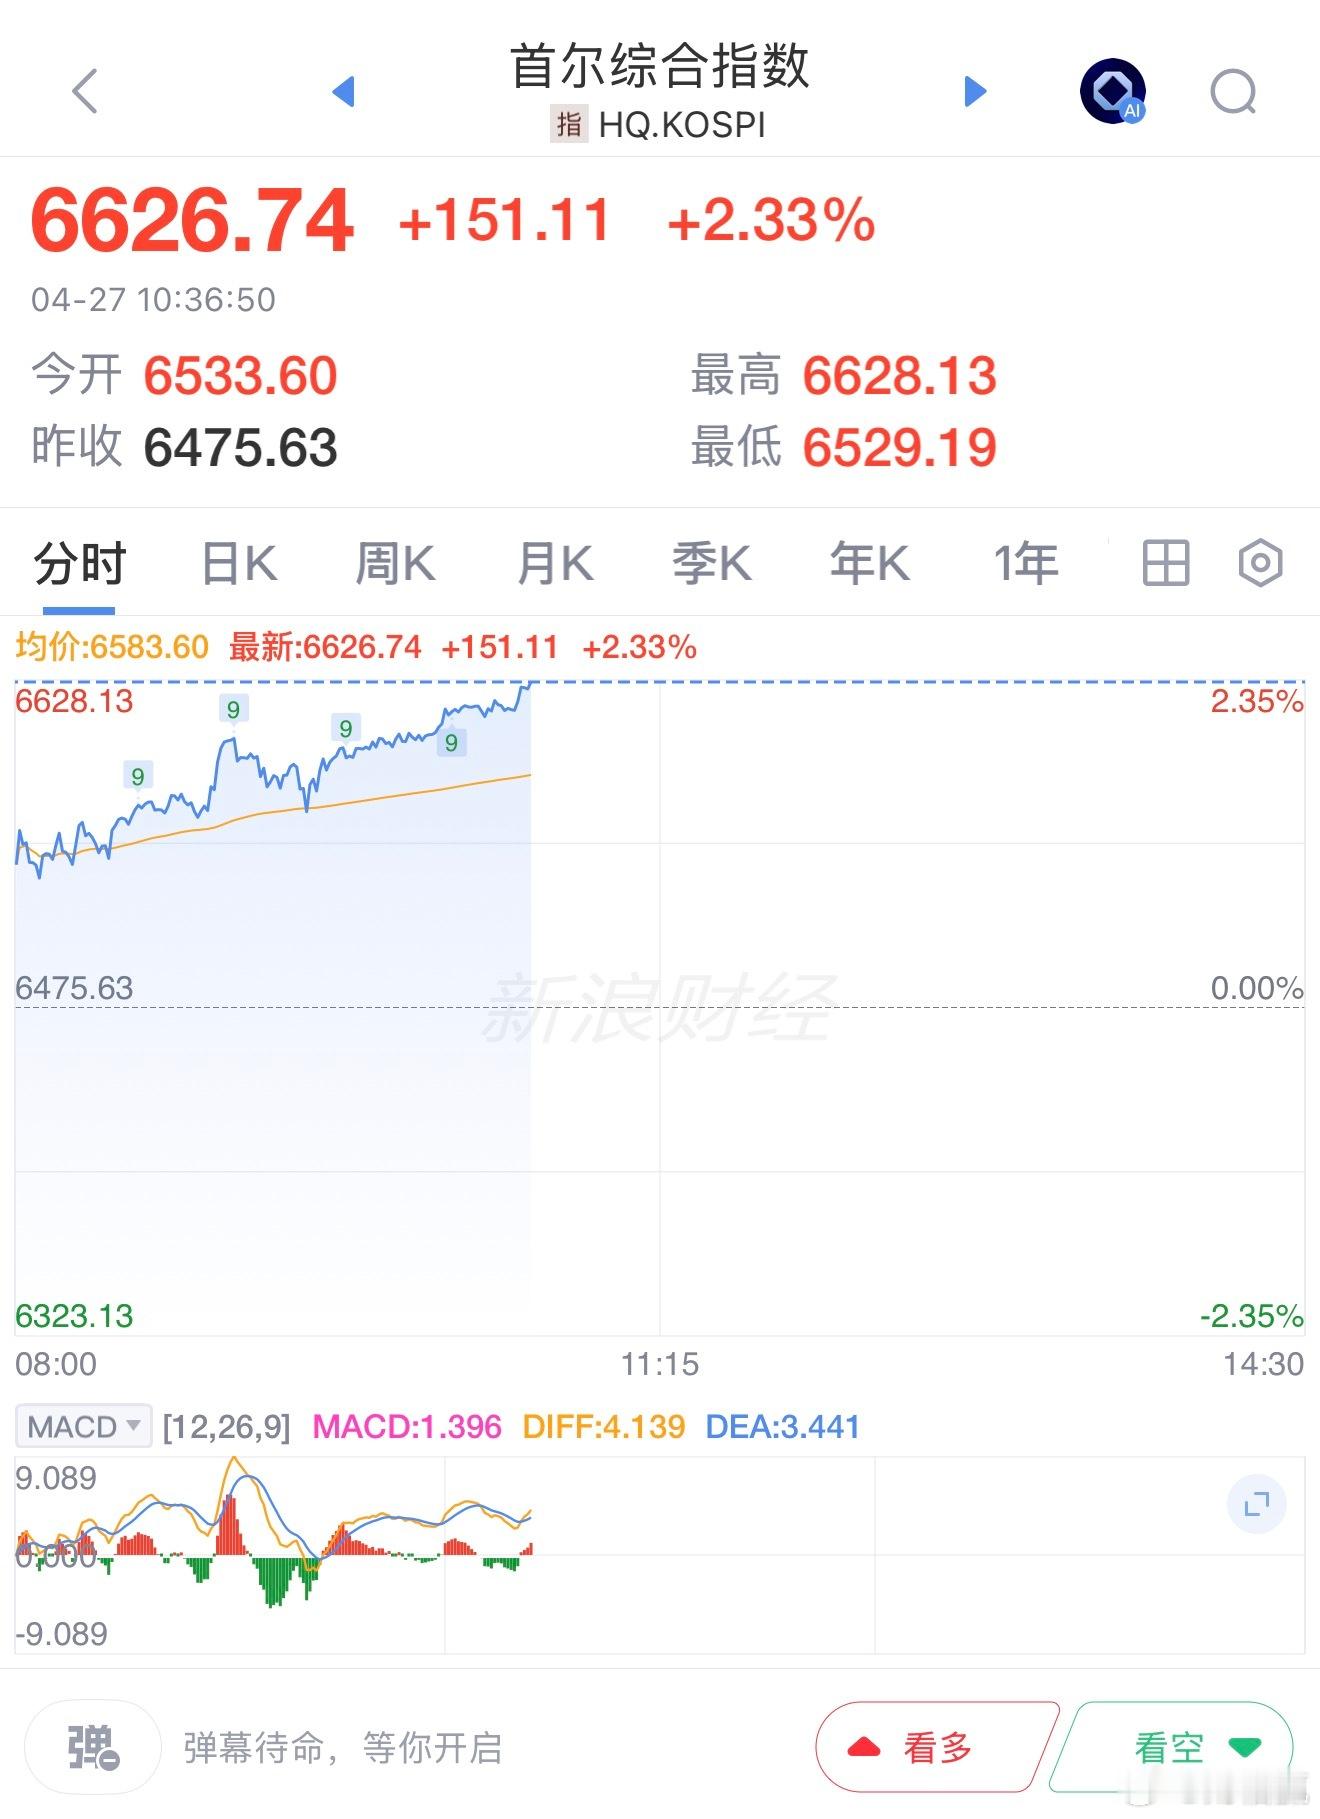
Task: Select the 季K chart tab
Action: pos(711,563)
